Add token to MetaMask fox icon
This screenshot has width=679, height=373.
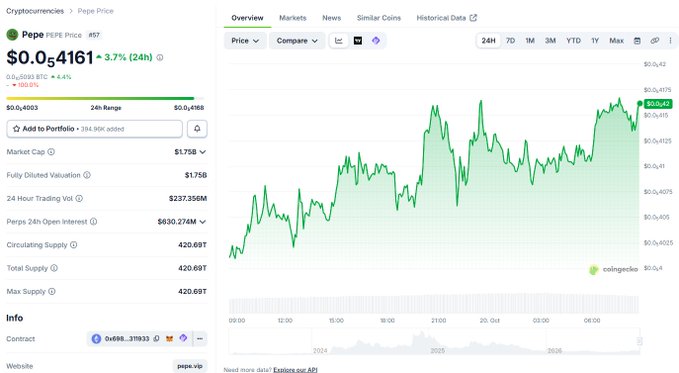click(x=169, y=339)
